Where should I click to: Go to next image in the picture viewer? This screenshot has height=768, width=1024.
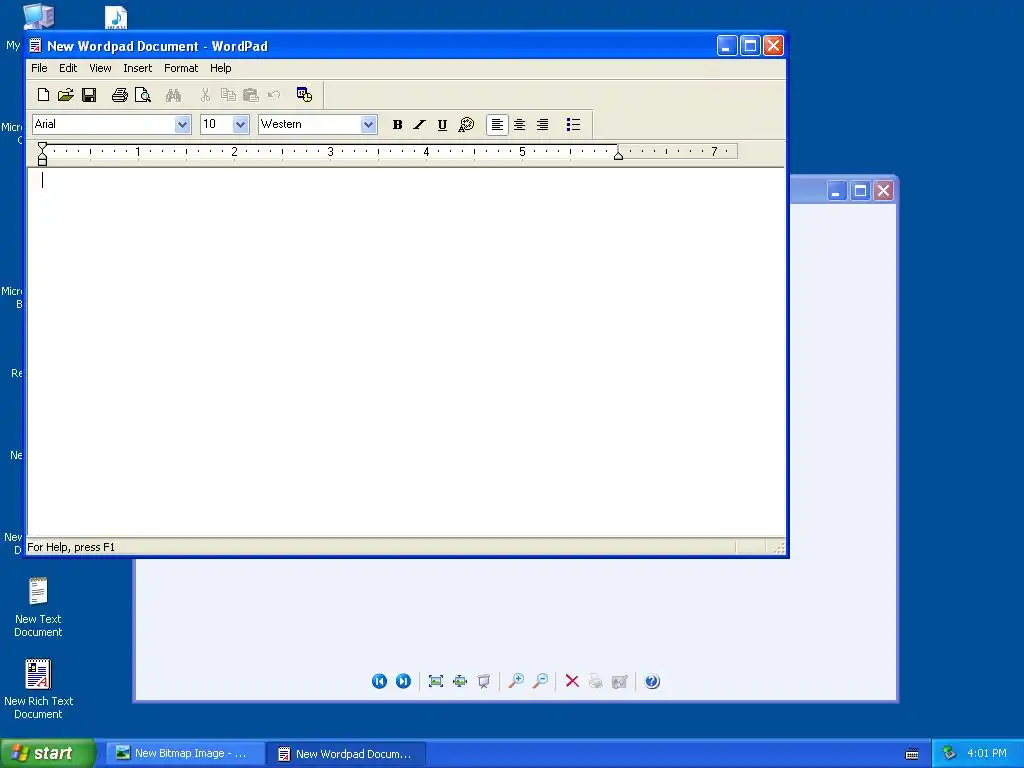point(404,681)
